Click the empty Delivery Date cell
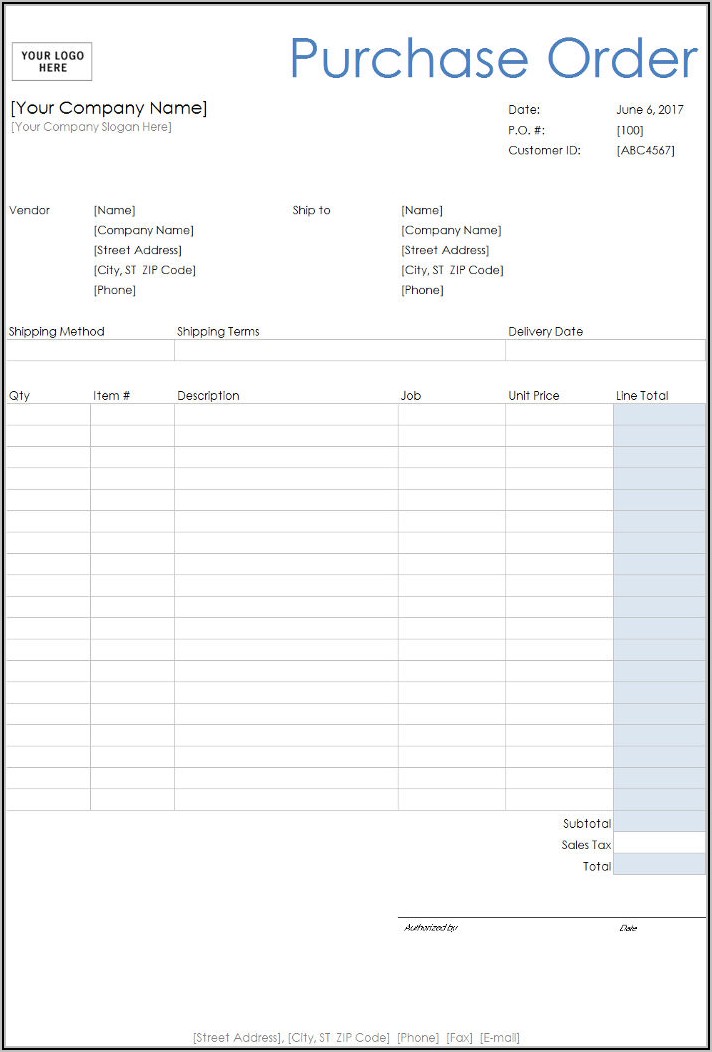The width and height of the screenshot is (712, 1052). pos(605,350)
